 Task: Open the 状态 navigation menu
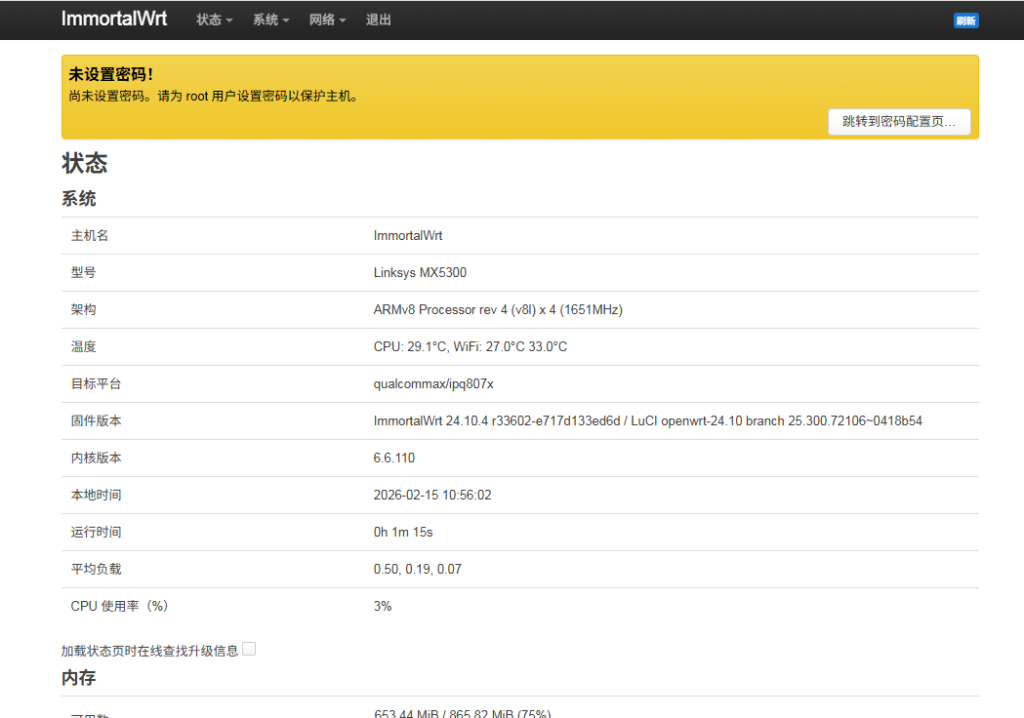pyautogui.click(x=209, y=20)
